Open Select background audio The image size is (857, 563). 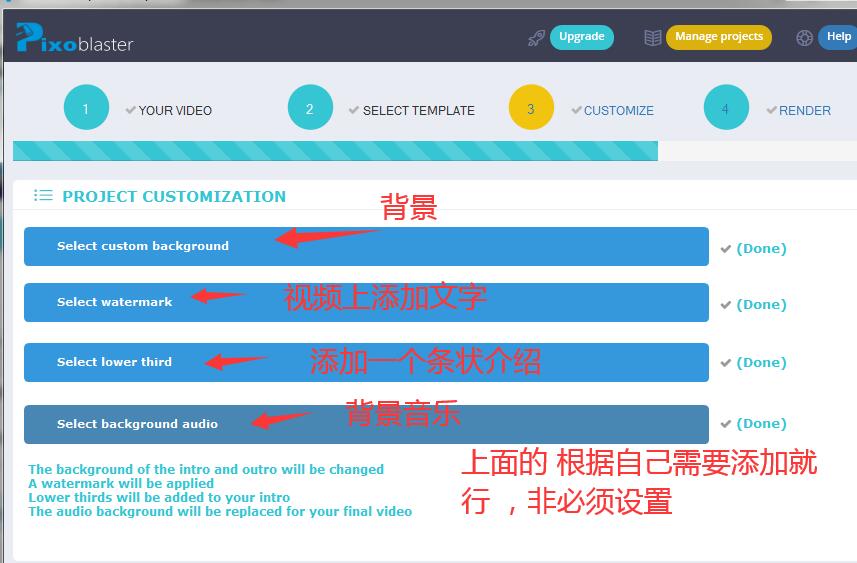pos(366,424)
